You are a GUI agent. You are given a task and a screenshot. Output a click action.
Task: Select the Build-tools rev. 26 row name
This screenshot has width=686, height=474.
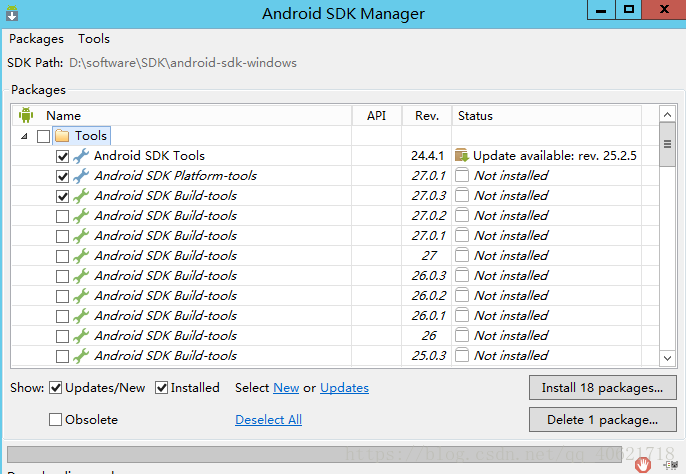(166, 336)
